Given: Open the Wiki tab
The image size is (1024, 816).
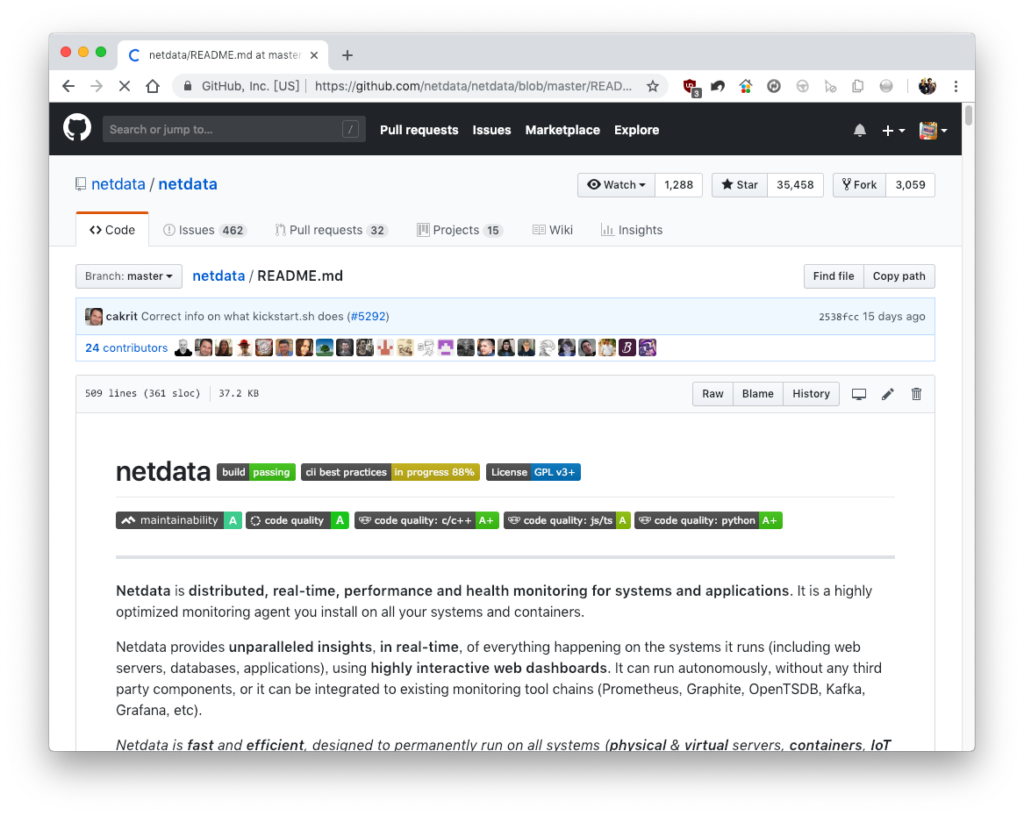Looking at the screenshot, I should [x=552, y=230].
